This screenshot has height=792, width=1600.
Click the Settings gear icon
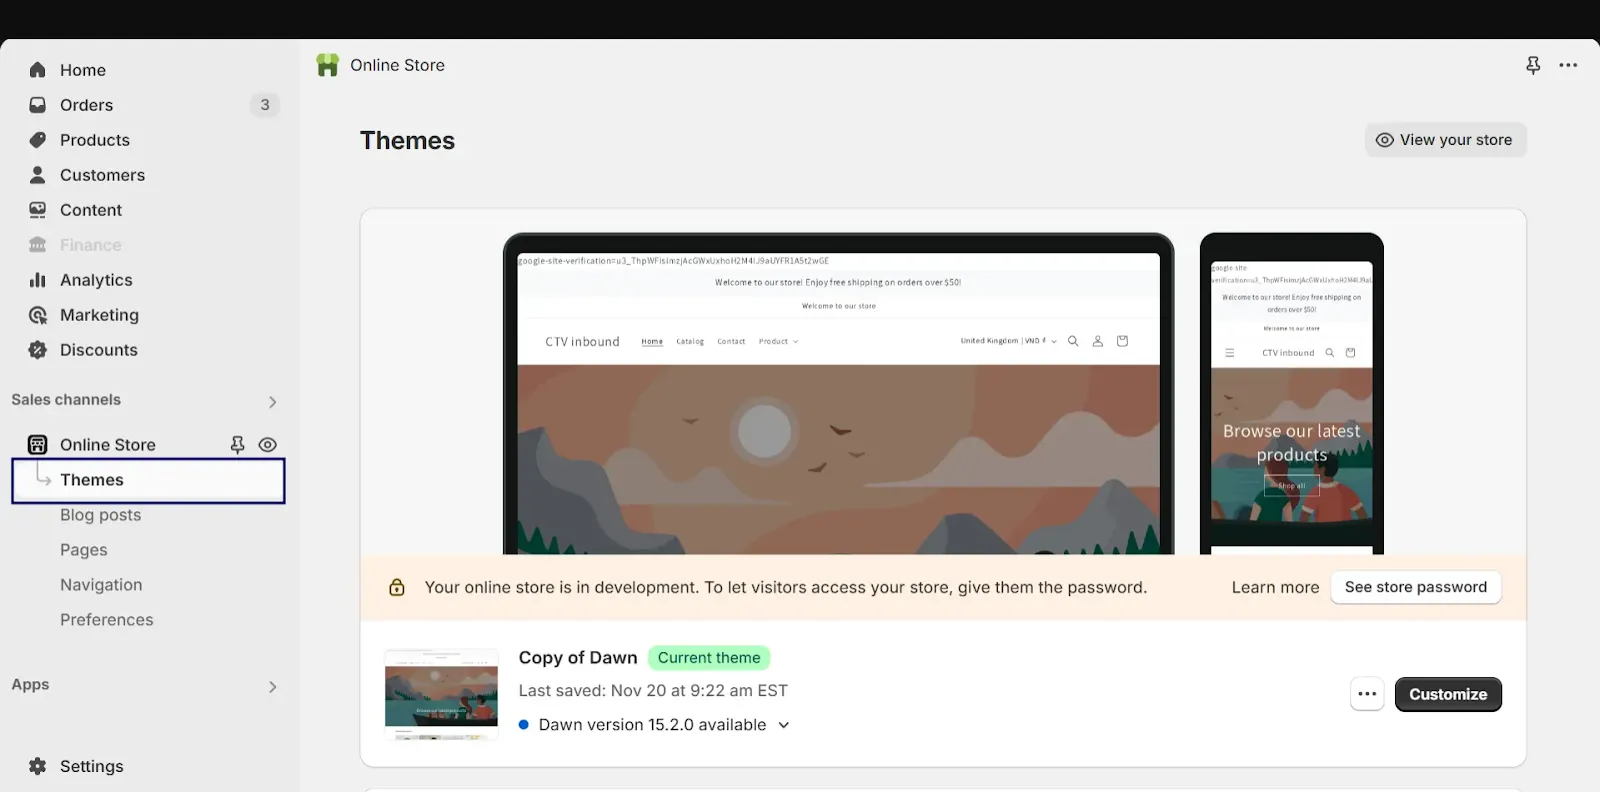click(38, 766)
